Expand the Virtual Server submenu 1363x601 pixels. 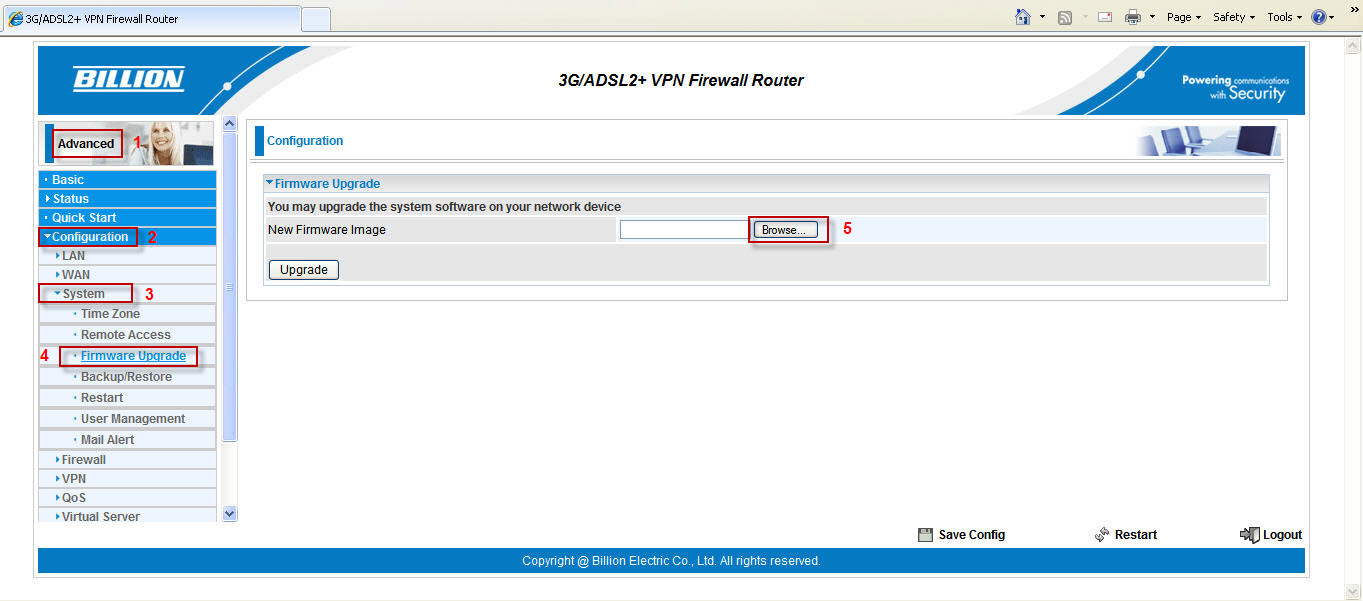click(x=128, y=516)
